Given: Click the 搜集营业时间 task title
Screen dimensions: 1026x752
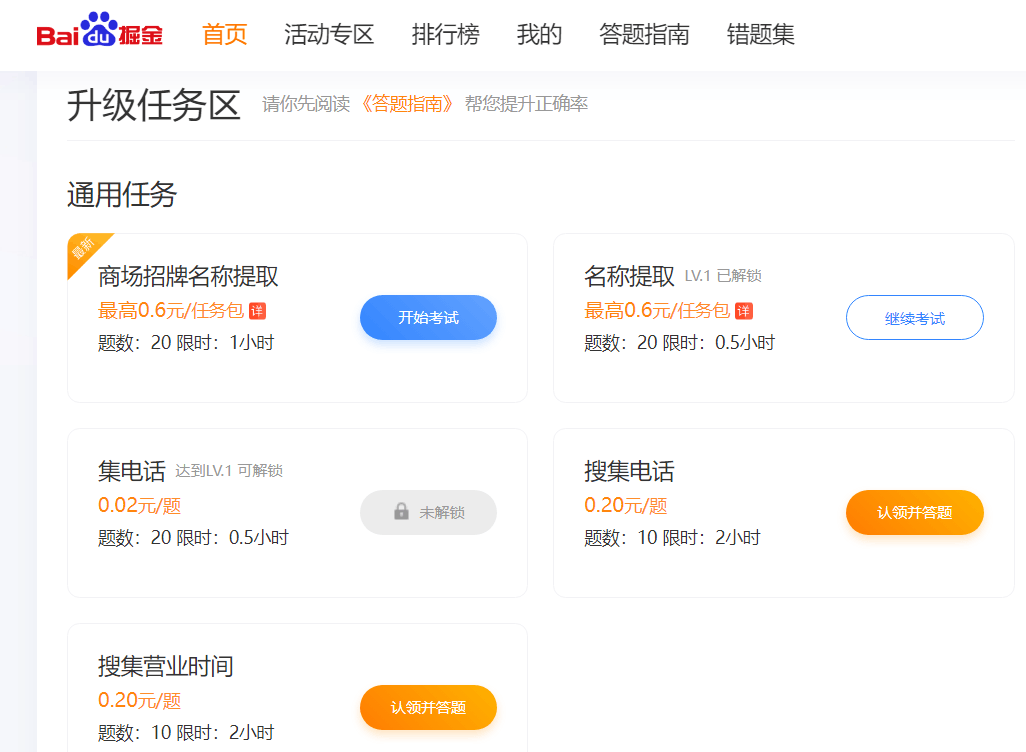Looking at the screenshot, I should pyautogui.click(x=166, y=666).
